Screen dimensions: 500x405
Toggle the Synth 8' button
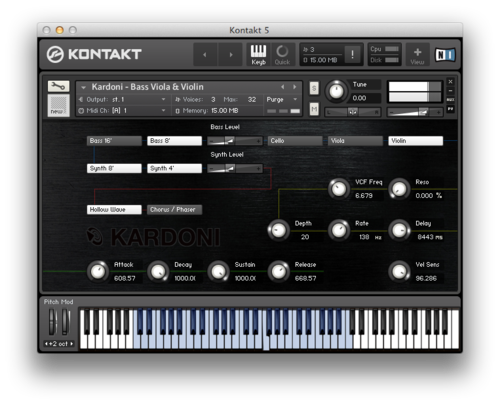tap(114, 168)
